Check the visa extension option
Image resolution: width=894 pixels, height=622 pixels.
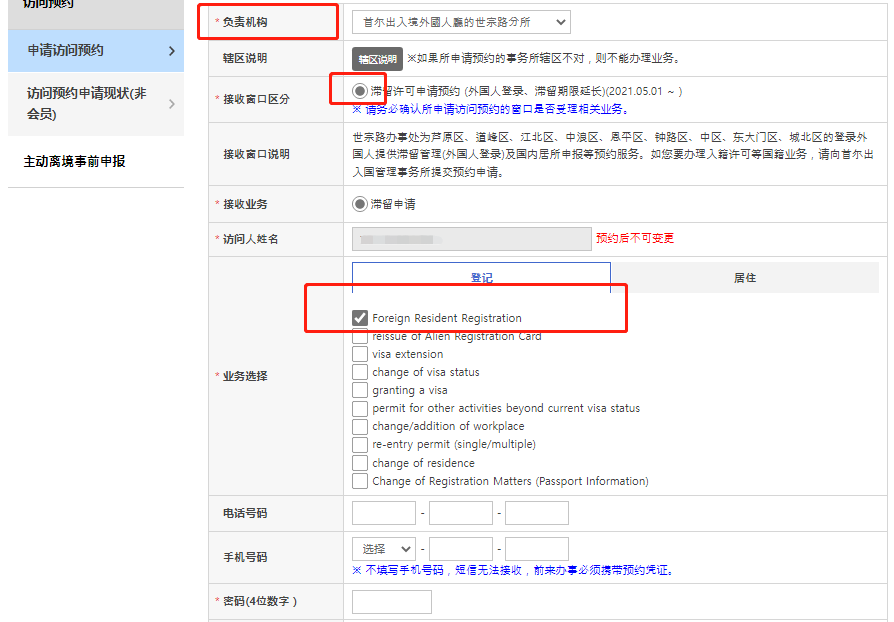point(360,353)
